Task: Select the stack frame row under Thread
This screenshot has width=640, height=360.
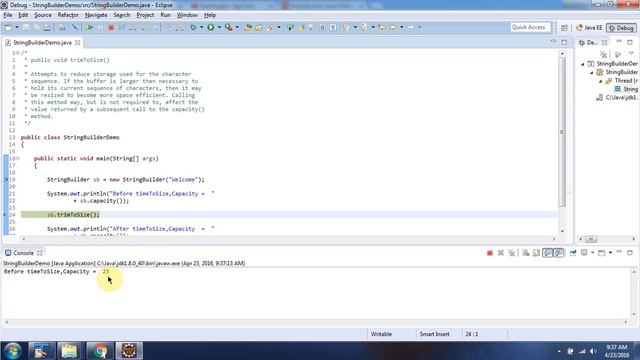Action: coord(626,89)
